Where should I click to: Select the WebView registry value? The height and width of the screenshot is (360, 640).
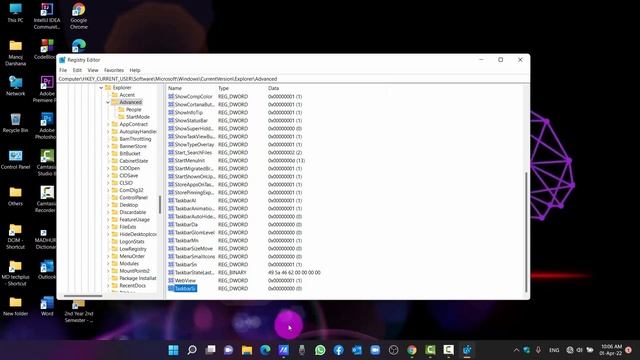[185, 280]
